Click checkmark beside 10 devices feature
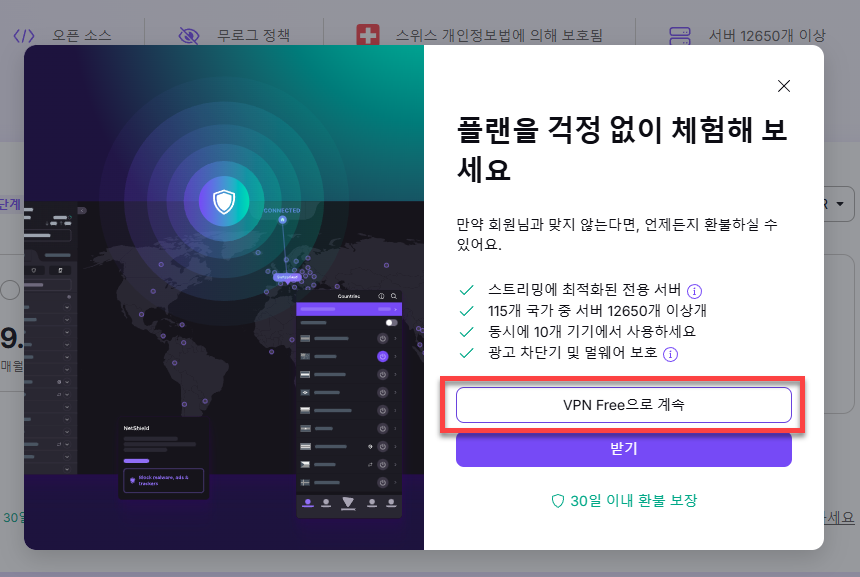860x577 pixels. [x=466, y=332]
